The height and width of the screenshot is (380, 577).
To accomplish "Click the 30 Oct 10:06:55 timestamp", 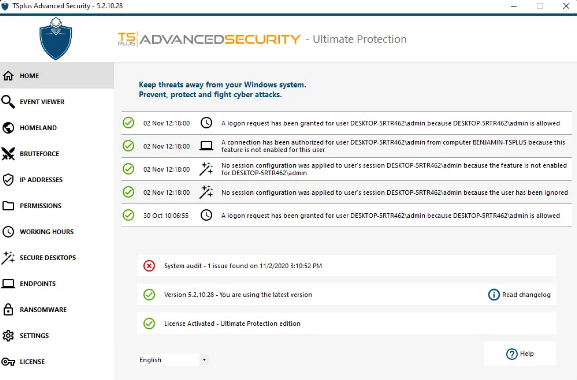I will (x=166, y=216).
